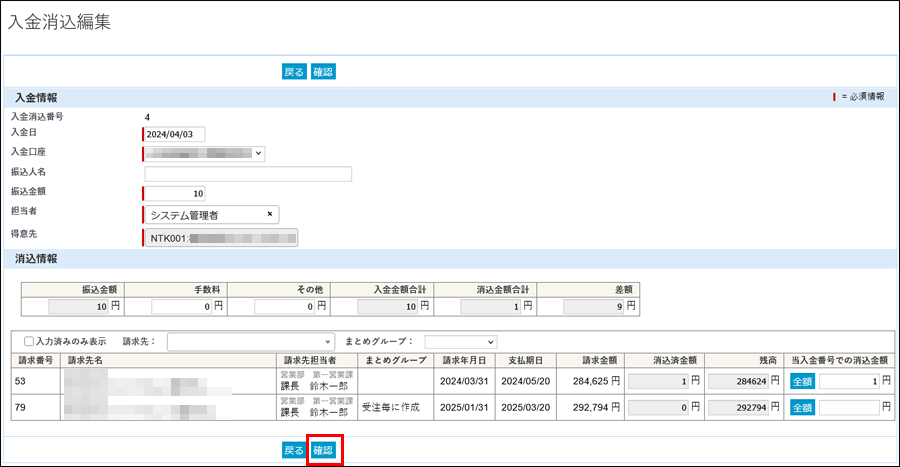Click 全額 button for invoice 79
The height and width of the screenshot is (467, 900).
[x=802, y=407]
